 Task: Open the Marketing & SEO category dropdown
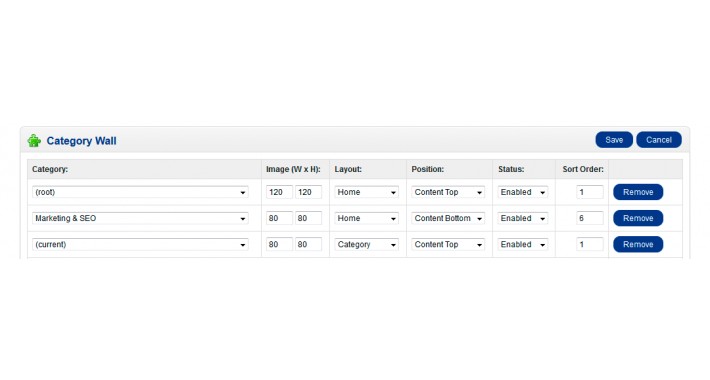click(140, 218)
